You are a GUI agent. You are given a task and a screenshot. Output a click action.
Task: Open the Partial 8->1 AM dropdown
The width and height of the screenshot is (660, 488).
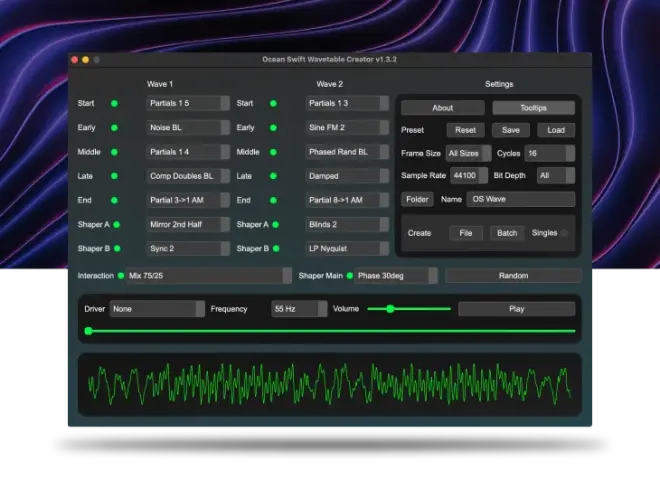pos(347,200)
